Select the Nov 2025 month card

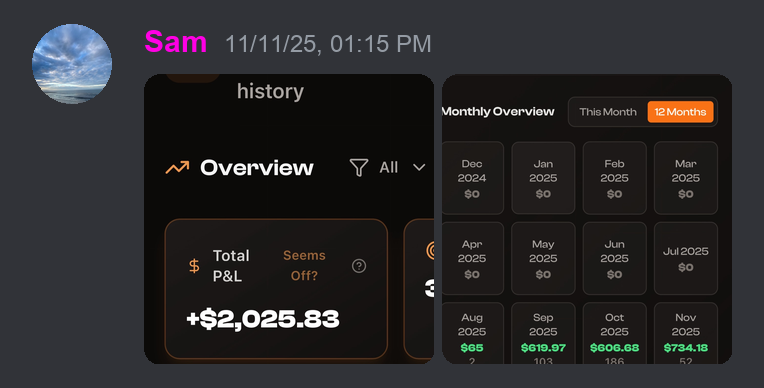tap(686, 333)
